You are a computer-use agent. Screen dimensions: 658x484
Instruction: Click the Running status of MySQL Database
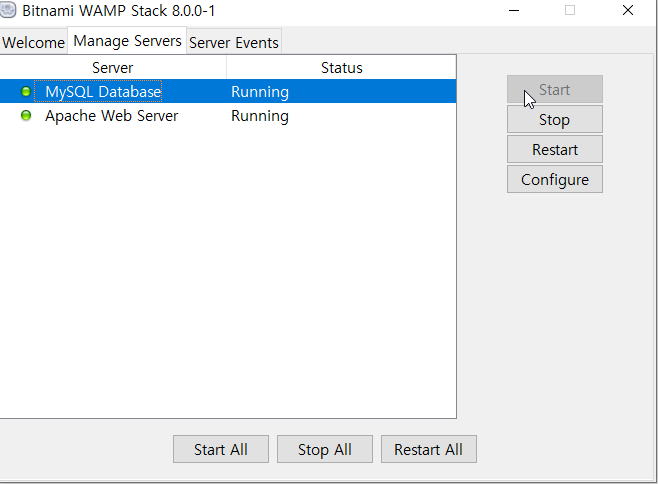[x=260, y=92]
